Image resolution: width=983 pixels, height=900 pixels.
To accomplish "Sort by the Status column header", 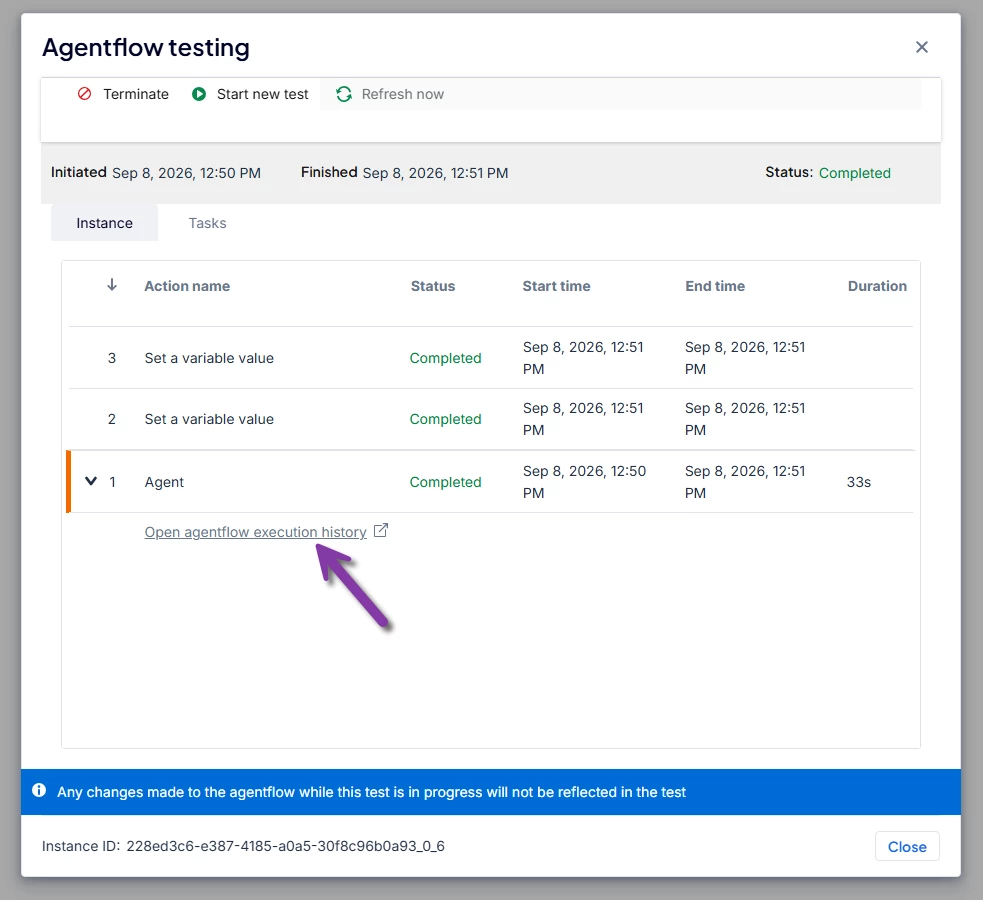I will click(x=433, y=286).
